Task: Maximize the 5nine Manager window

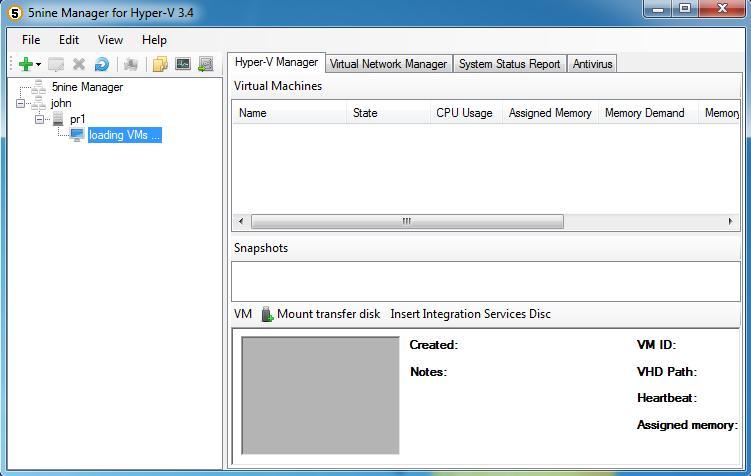Action: click(685, 9)
